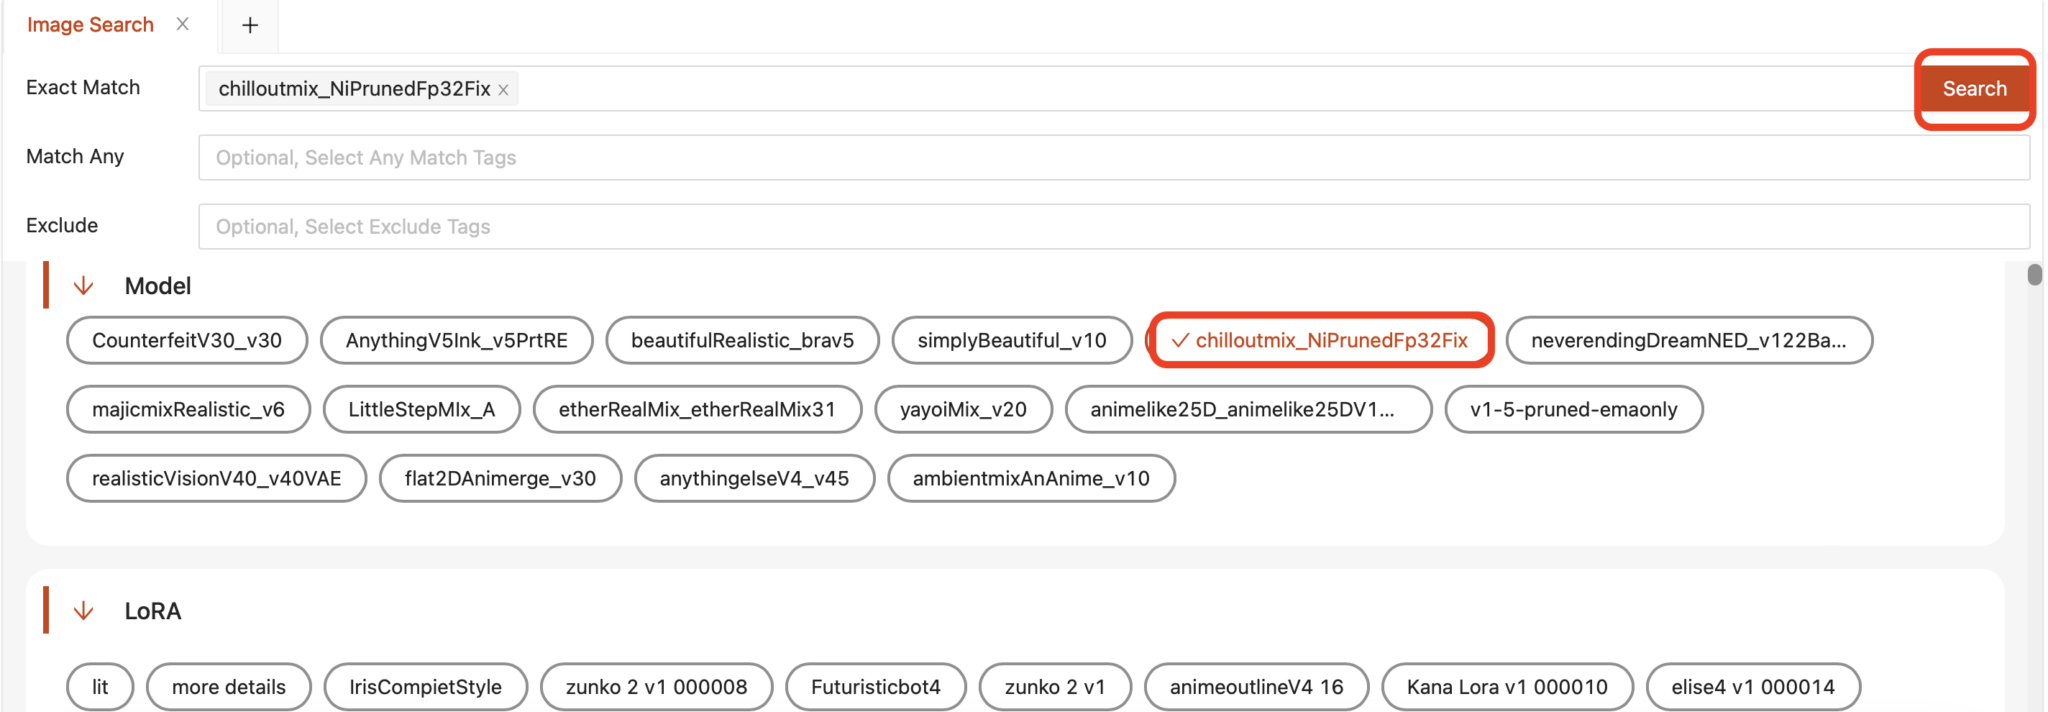Pick the IrisCompietStyle LoRA tag
The width and height of the screenshot is (2048, 712).
(x=425, y=687)
